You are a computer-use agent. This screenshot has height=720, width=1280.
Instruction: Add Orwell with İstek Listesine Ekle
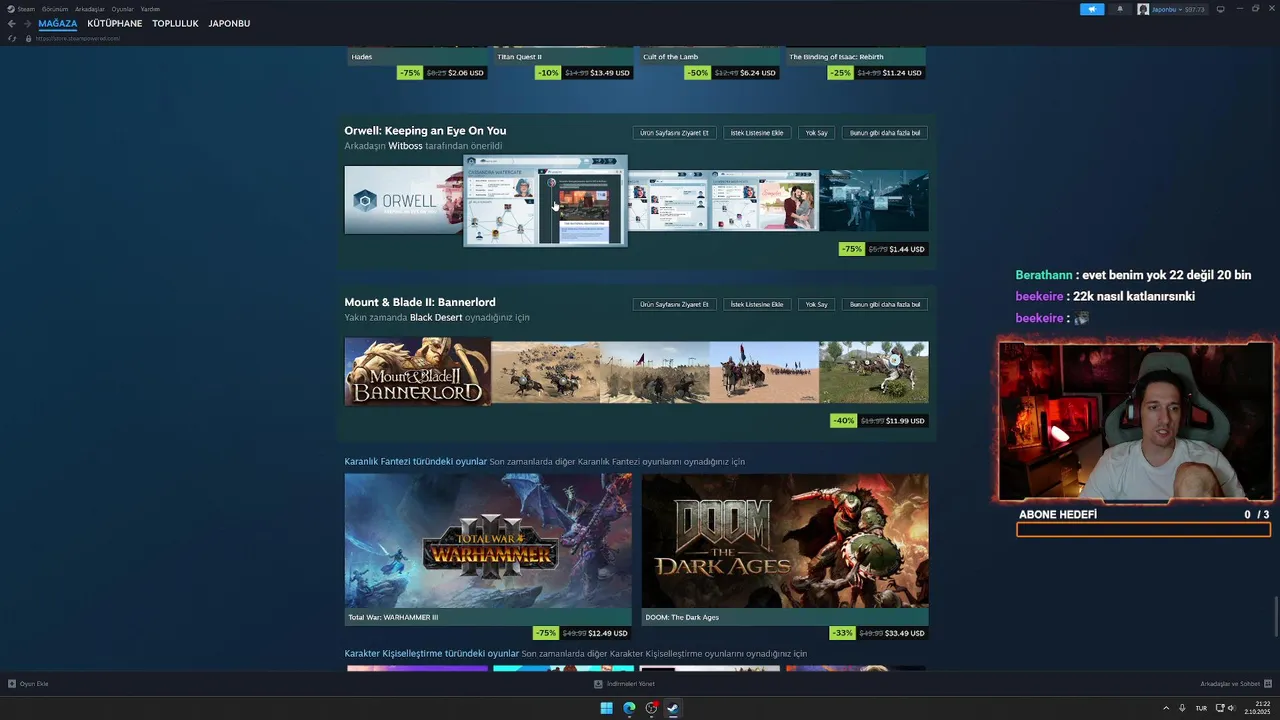757,133
